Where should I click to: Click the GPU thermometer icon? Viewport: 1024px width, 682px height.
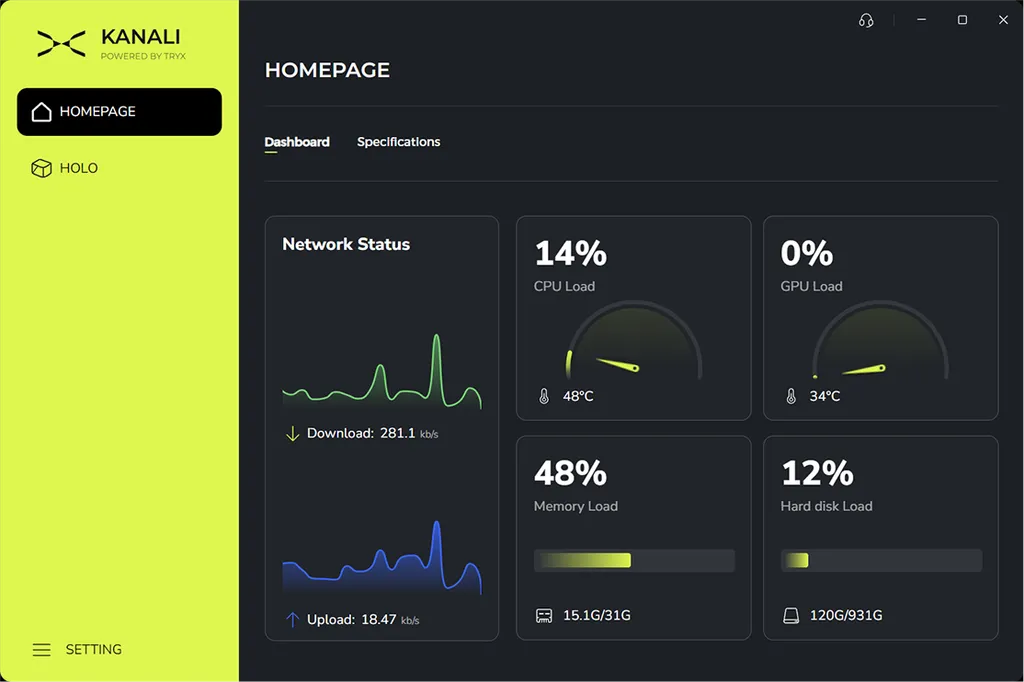click(x=791, y=396)
